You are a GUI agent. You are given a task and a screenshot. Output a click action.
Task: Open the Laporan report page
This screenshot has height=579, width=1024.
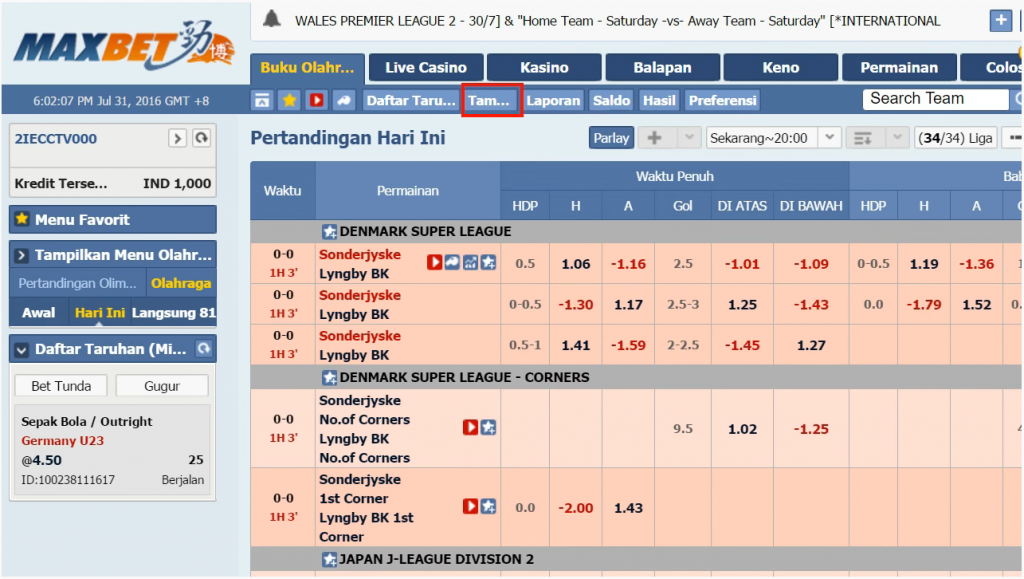point(553,101)
